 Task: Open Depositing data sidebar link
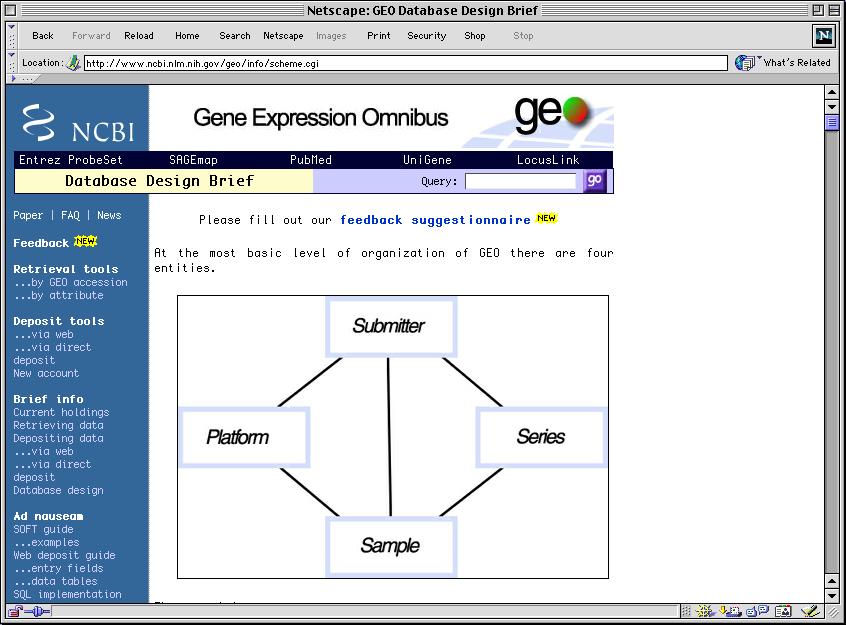click(58, 438)
